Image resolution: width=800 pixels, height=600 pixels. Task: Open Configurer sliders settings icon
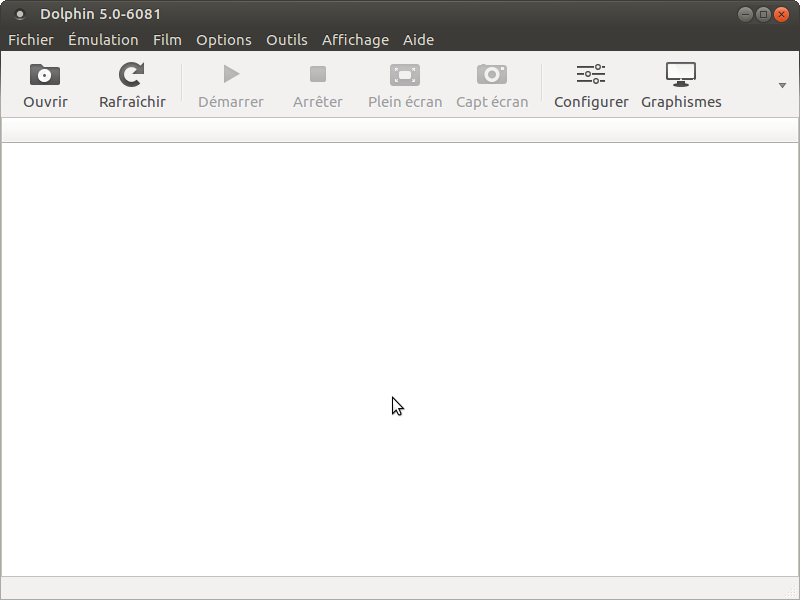(x=591, y=74)
